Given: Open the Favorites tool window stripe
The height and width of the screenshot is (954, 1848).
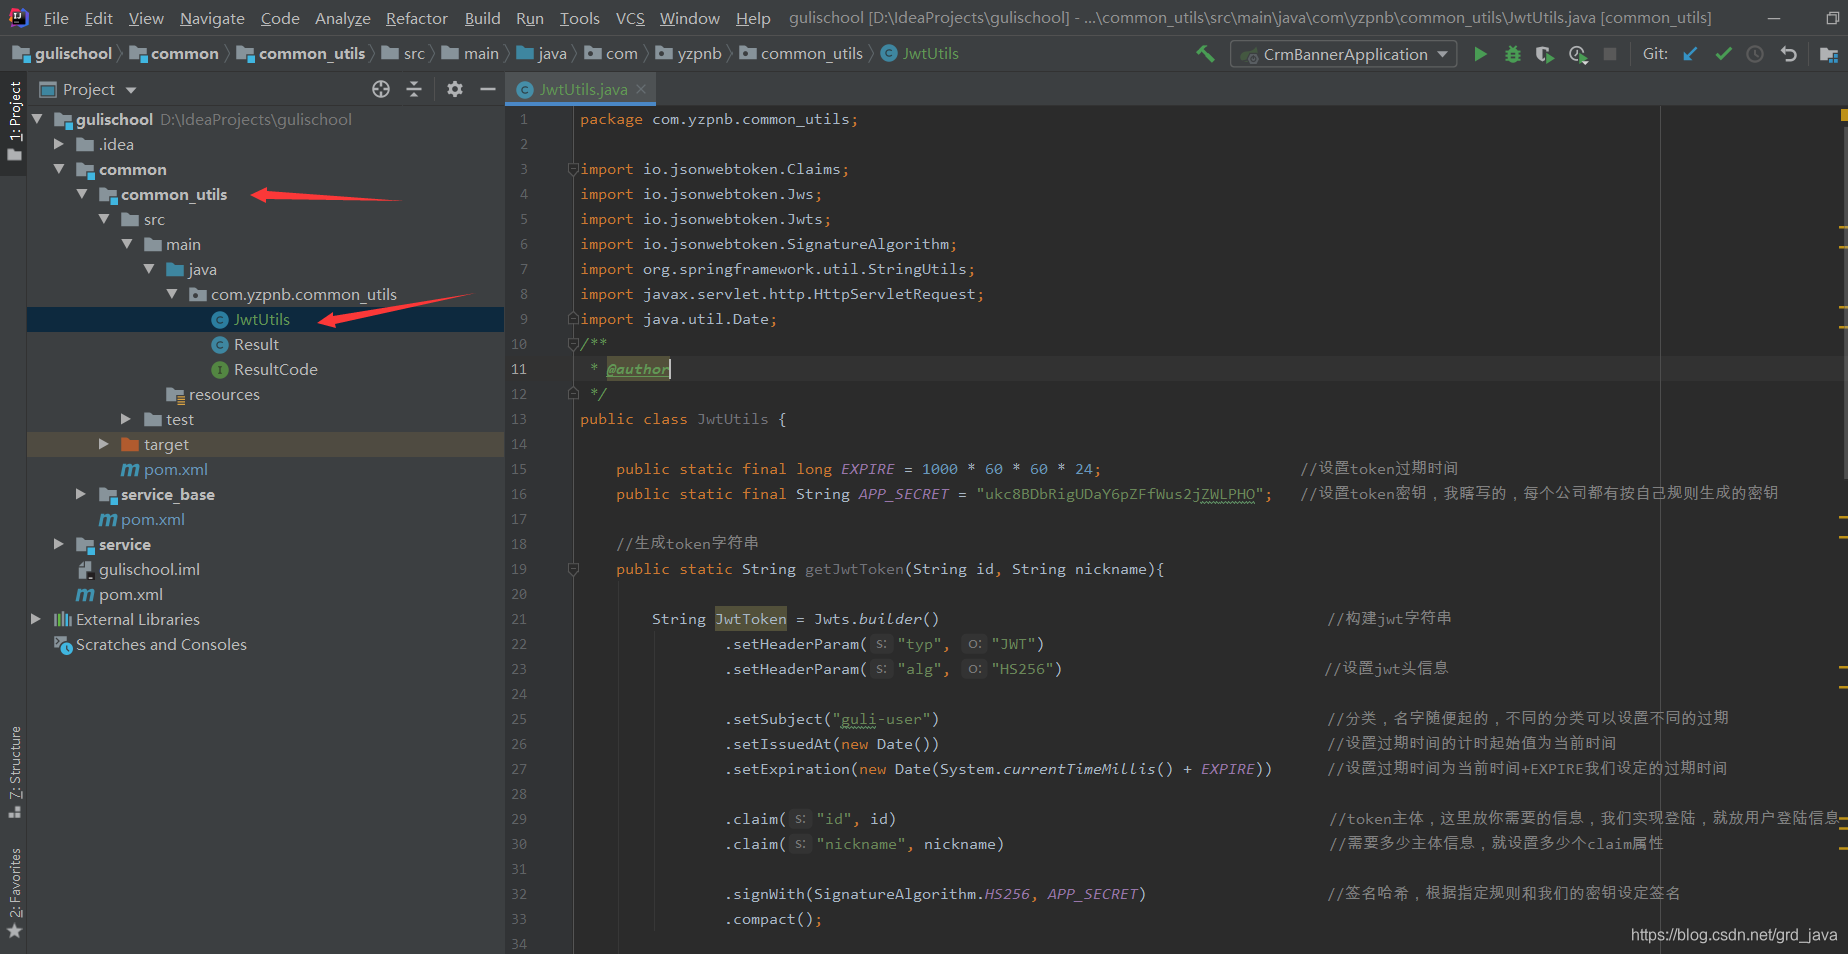Looking at the screenshot, I should [14, 893].
